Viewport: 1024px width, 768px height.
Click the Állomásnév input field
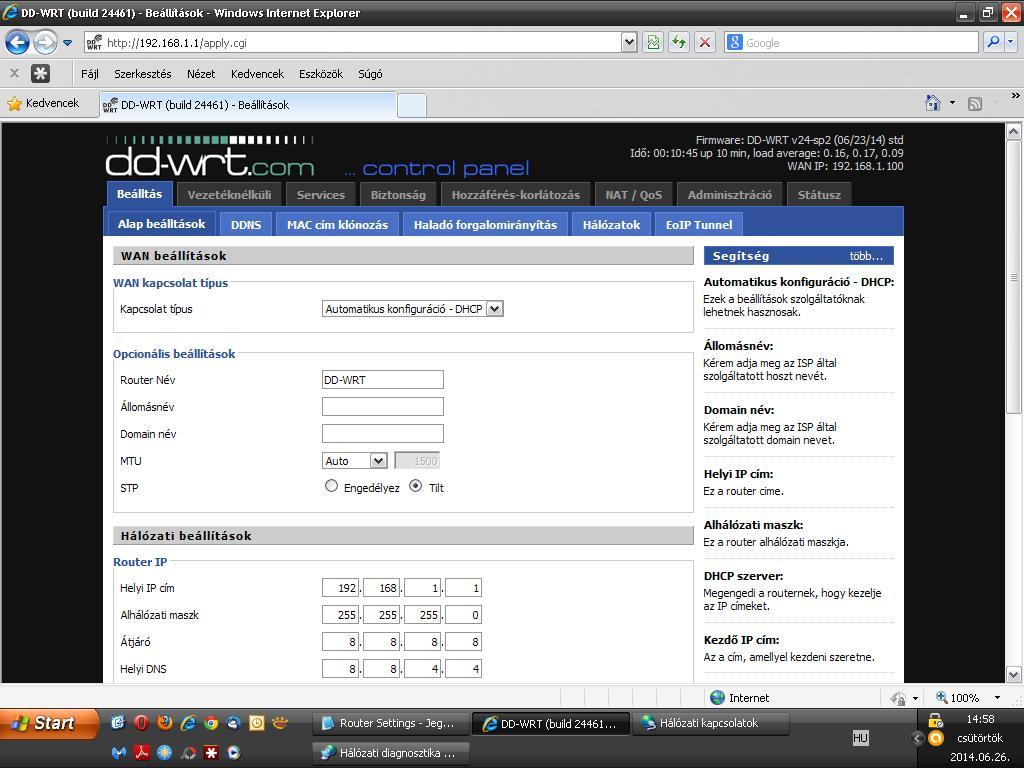[x=383, y=406]
